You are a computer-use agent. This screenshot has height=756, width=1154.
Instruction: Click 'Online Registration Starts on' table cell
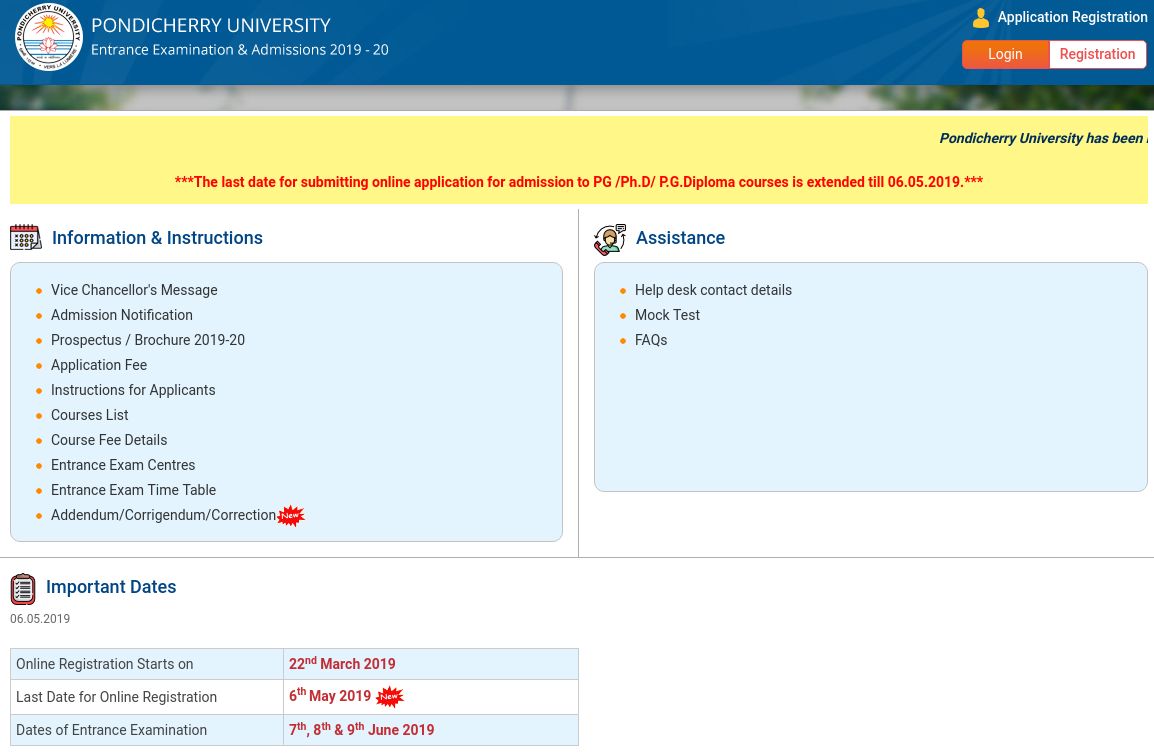[x=146, y=664]
